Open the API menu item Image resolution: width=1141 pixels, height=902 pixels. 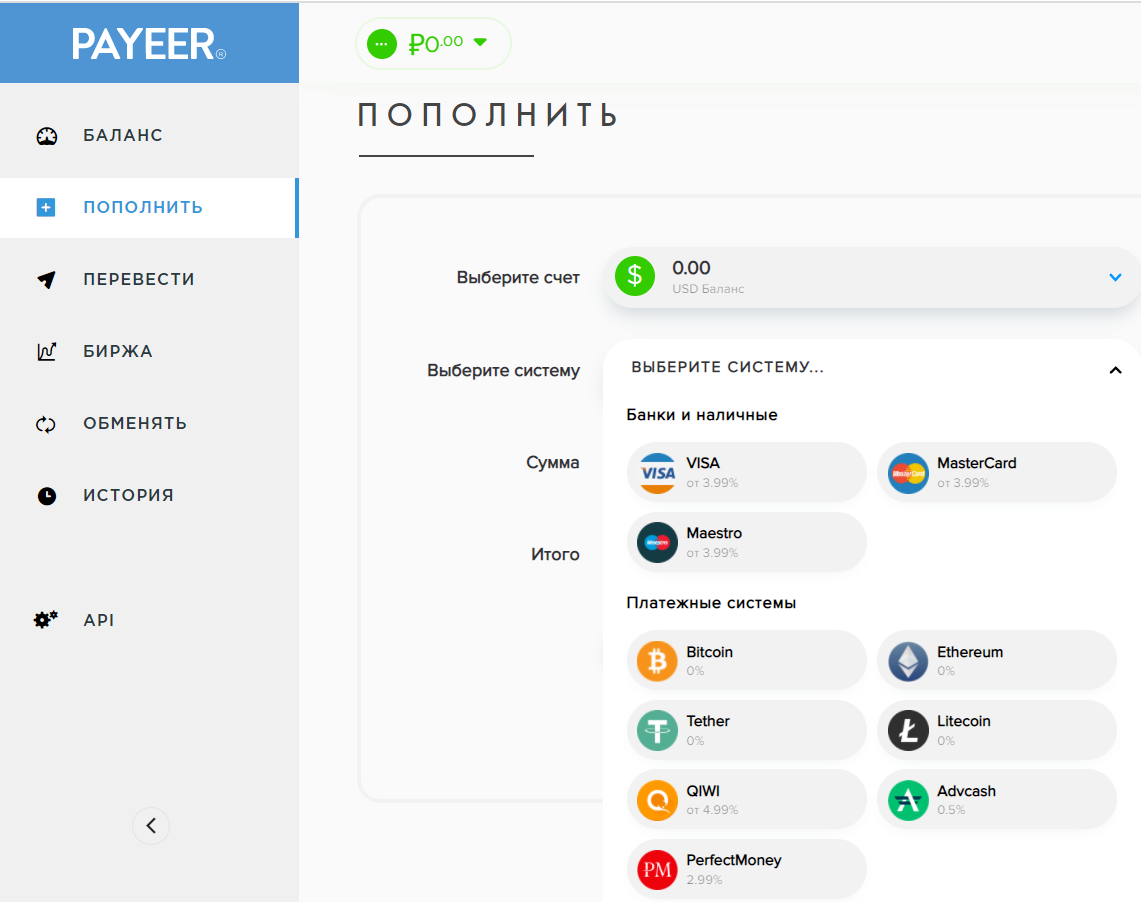tap(149, 620)
